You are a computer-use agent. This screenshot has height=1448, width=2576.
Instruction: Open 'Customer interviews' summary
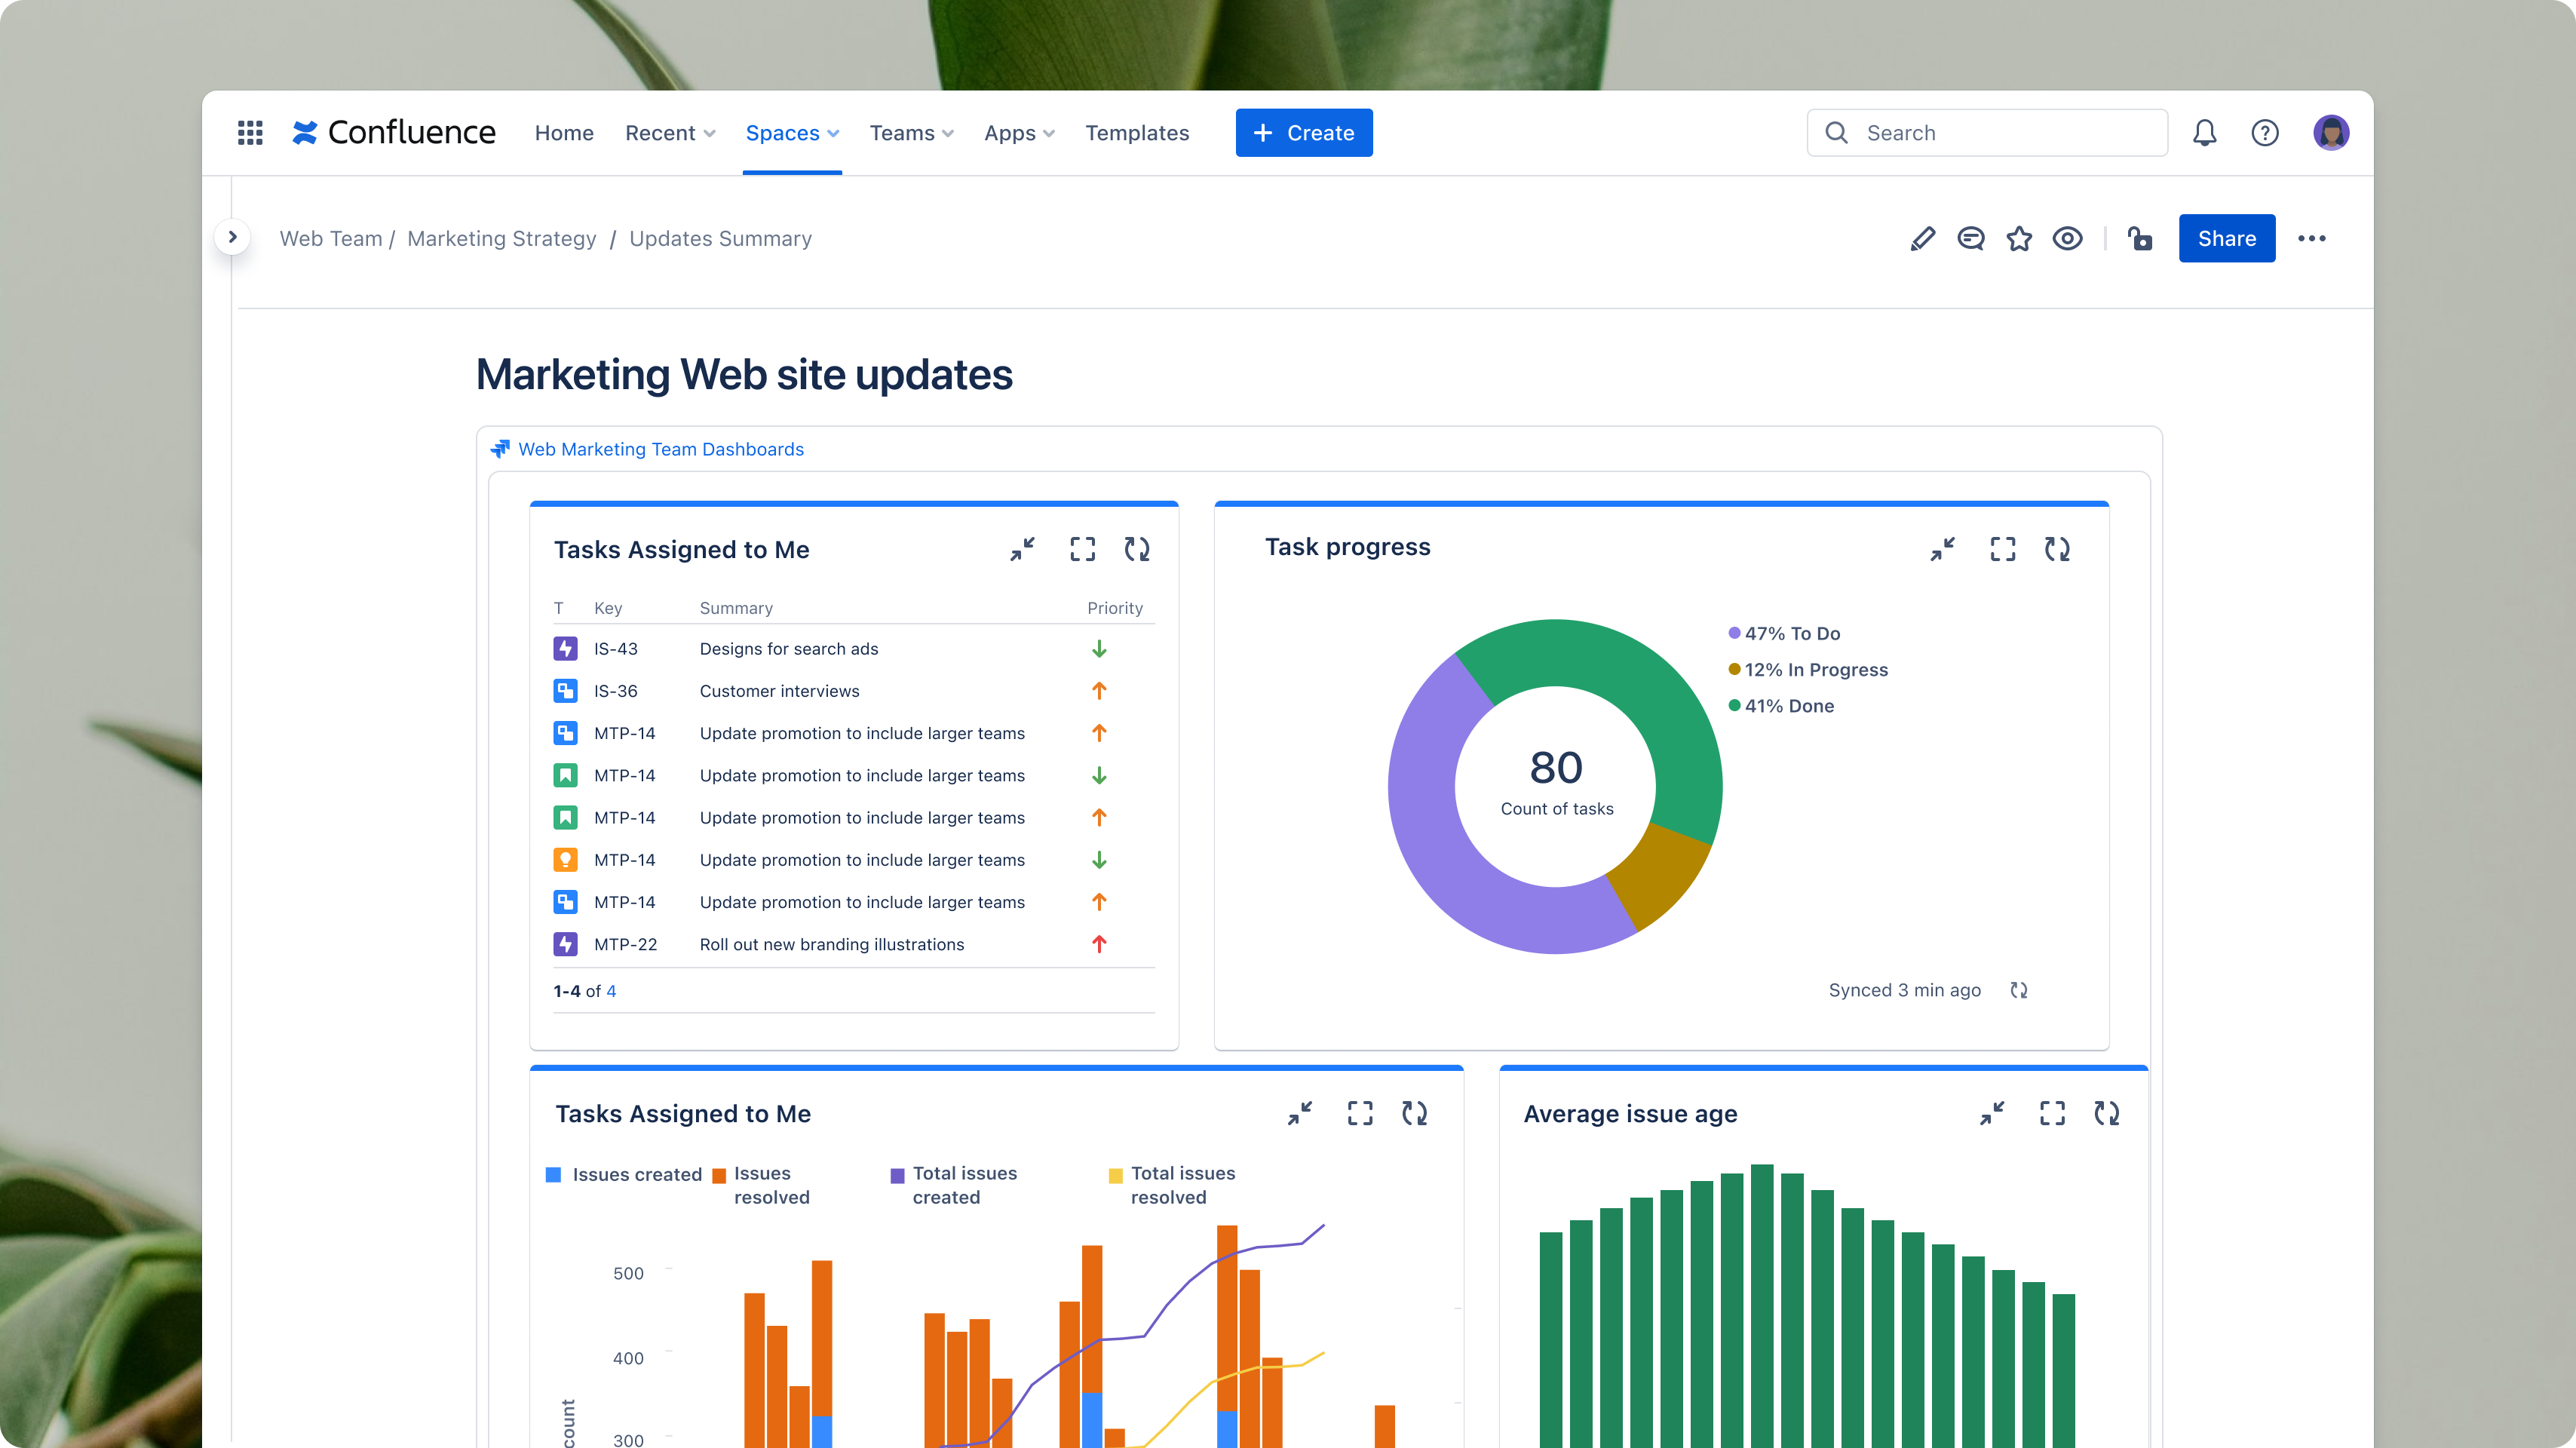pyautogui.click(x=779, y=691)
